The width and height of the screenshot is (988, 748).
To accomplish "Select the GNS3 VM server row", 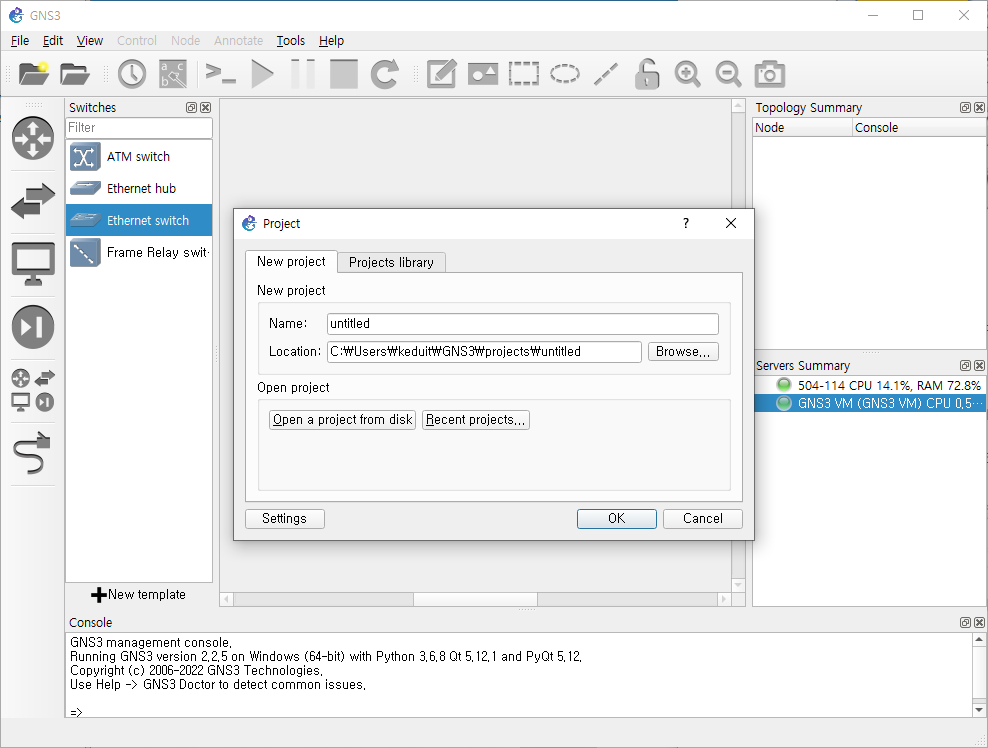I will point(870,403).
